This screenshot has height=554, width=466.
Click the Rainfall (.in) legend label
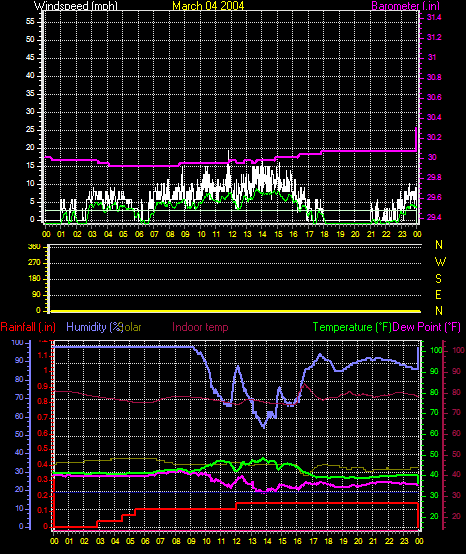click(28, 327)
